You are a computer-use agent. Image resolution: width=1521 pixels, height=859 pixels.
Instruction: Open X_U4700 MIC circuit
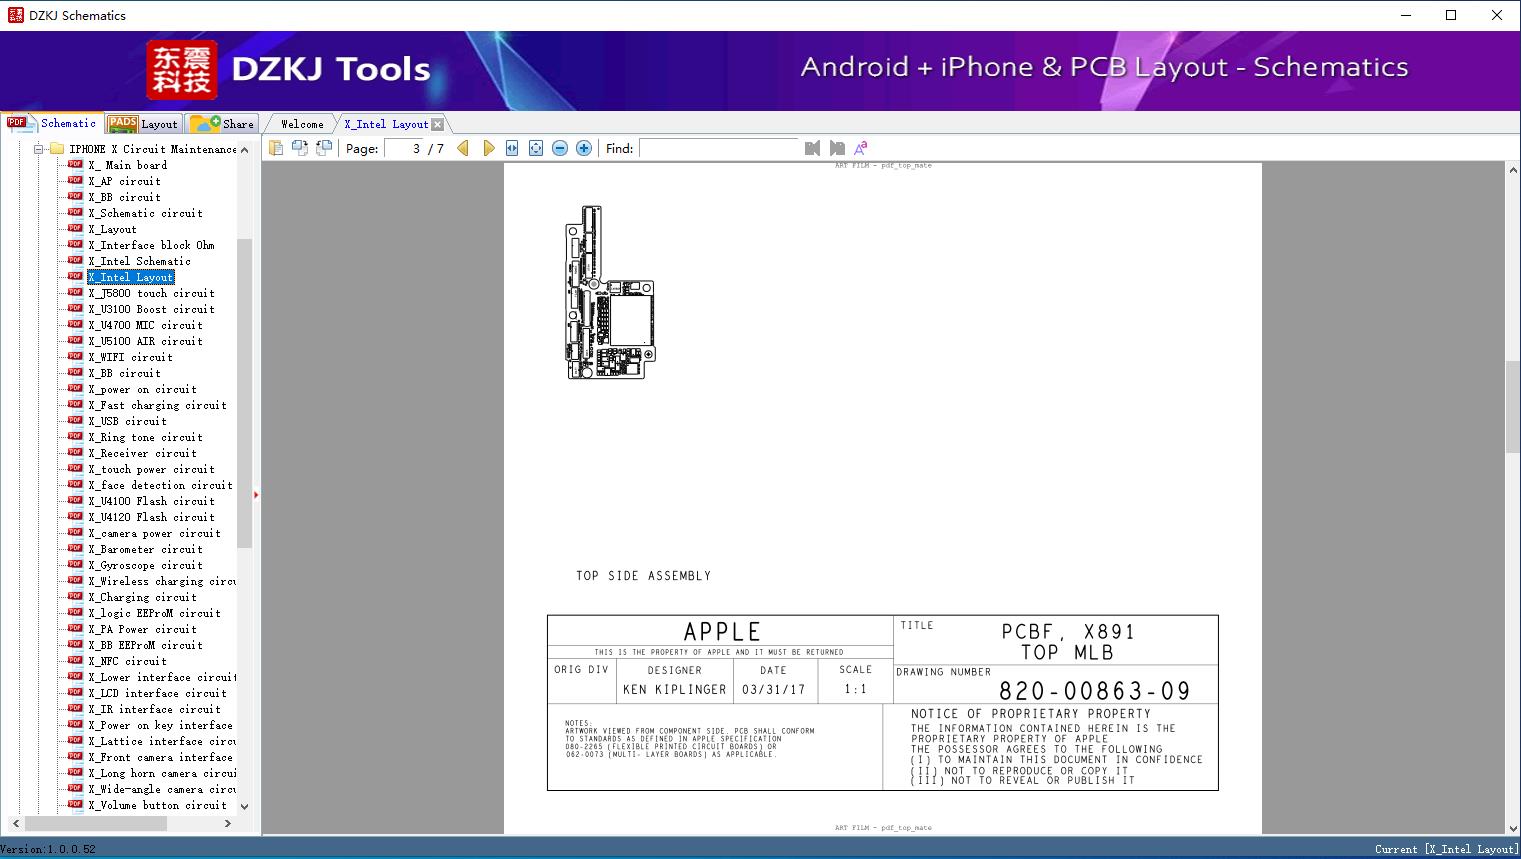coord(145,325)
